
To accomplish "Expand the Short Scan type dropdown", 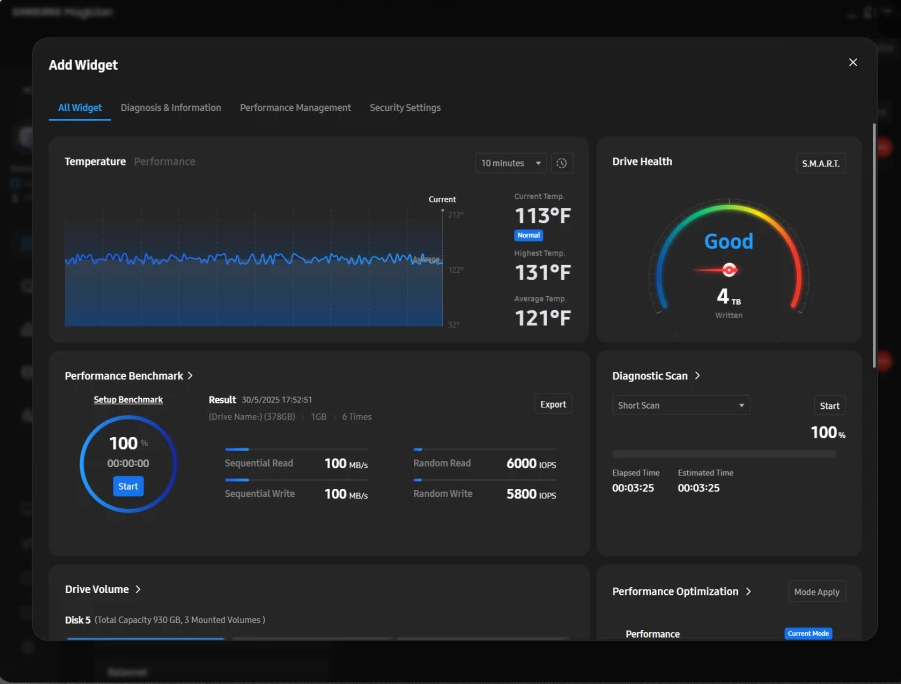I will [x=681, y=405].
